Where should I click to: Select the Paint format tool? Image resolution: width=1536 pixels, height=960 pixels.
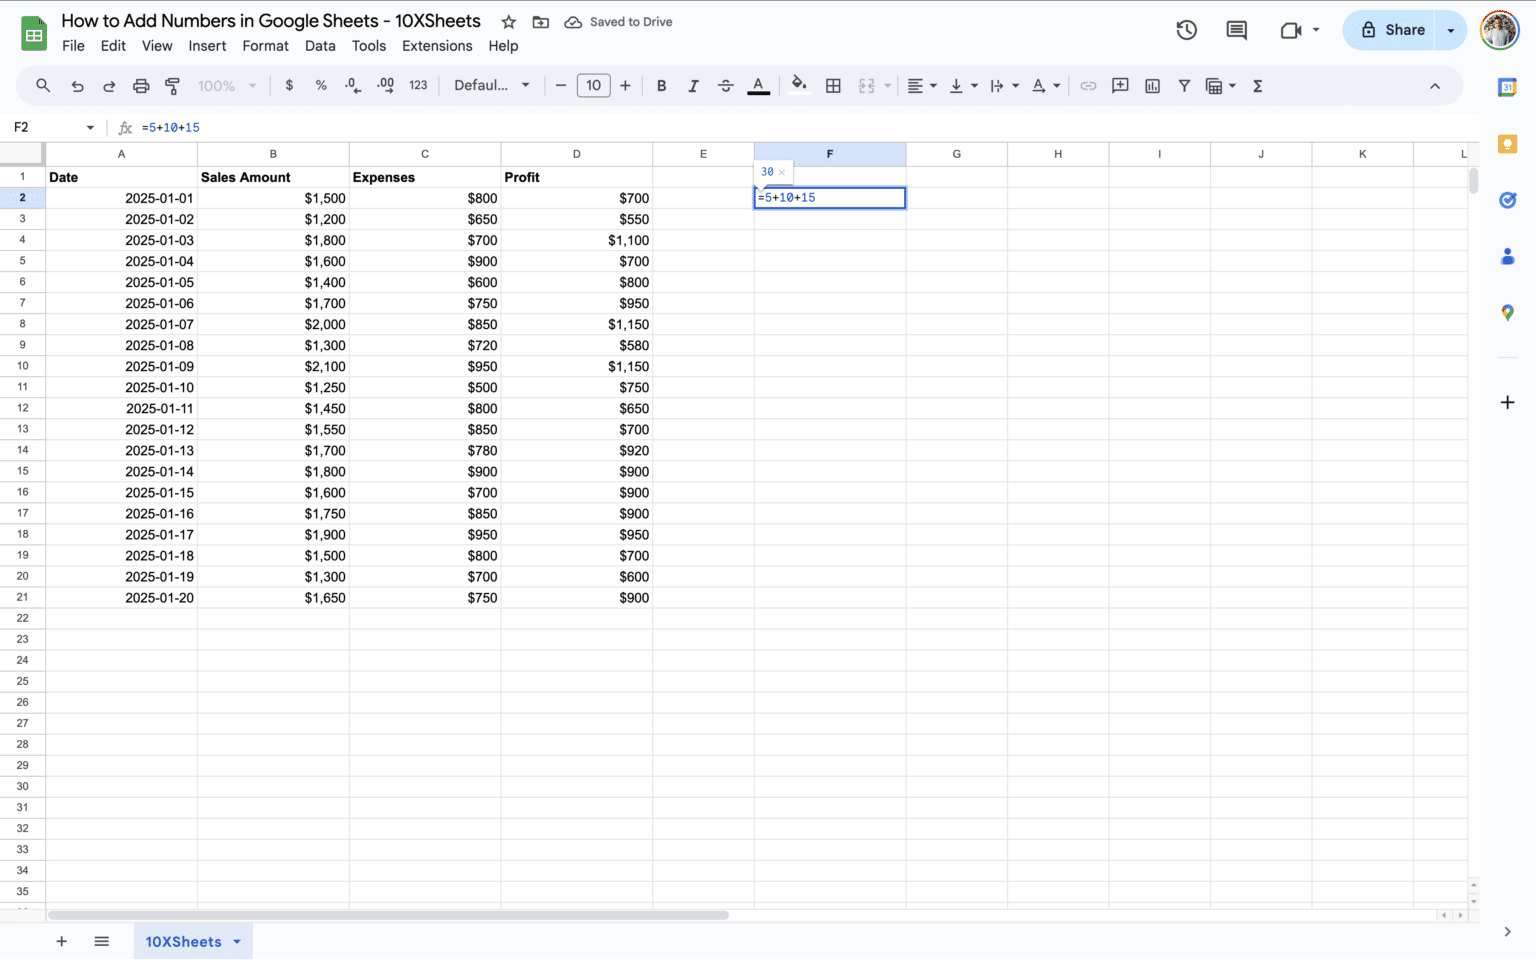173,86
